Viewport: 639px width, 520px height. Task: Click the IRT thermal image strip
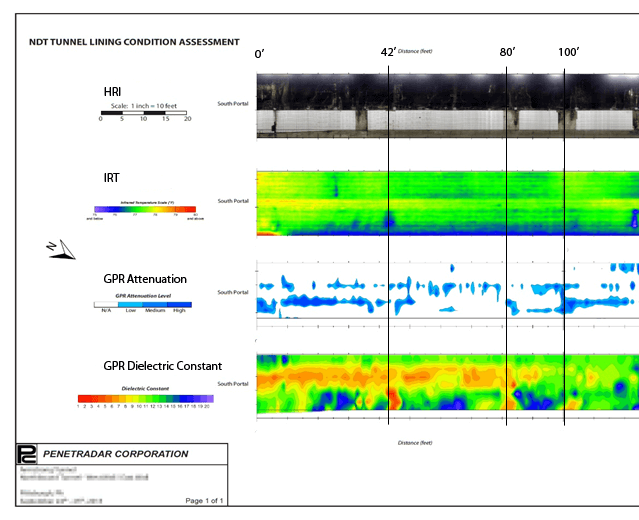pyautogui.click(x=447, y=201)
